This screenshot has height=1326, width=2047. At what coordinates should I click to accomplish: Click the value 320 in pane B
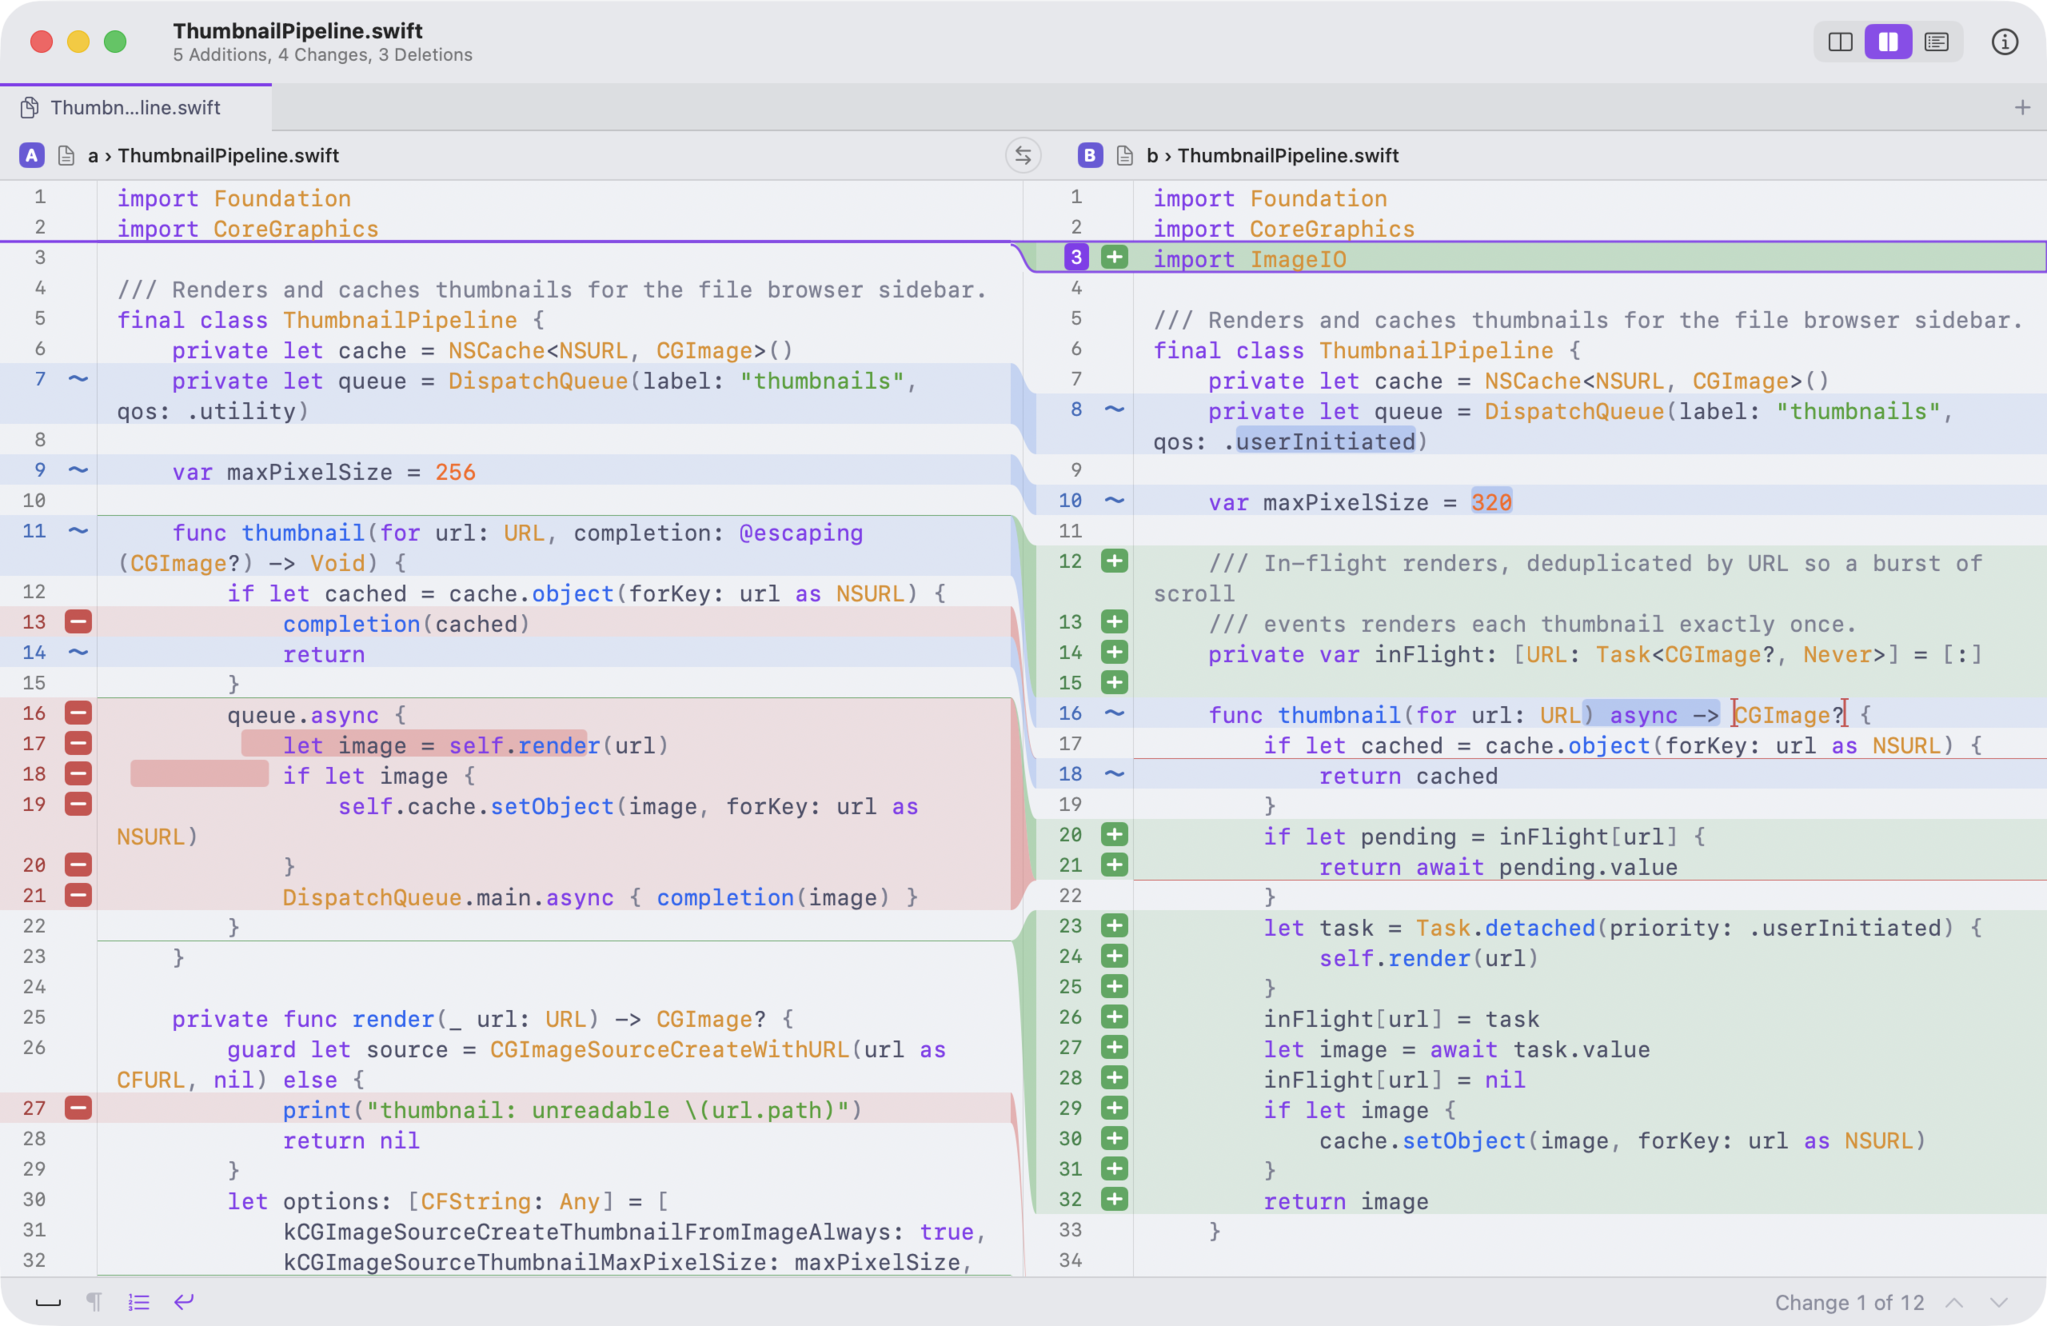click(x=1491, y=502)
